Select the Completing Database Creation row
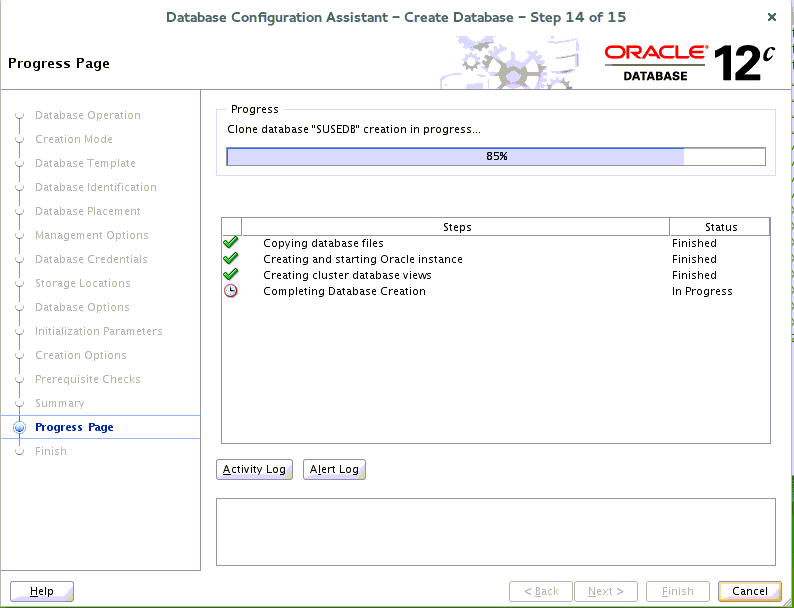Image resolution: width=794 pixels, height=608 pixels. click(344, 291)
